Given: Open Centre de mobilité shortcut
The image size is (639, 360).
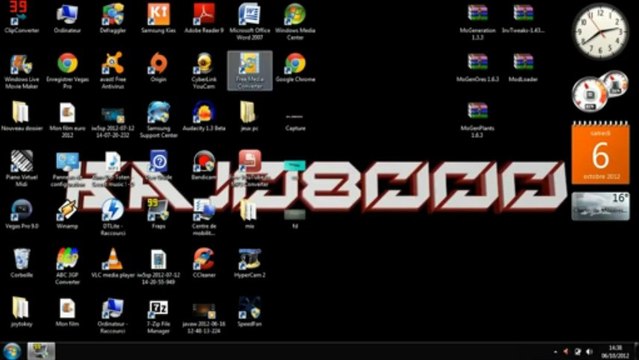Looking at the screenshot, I should [x=204, y=217].
